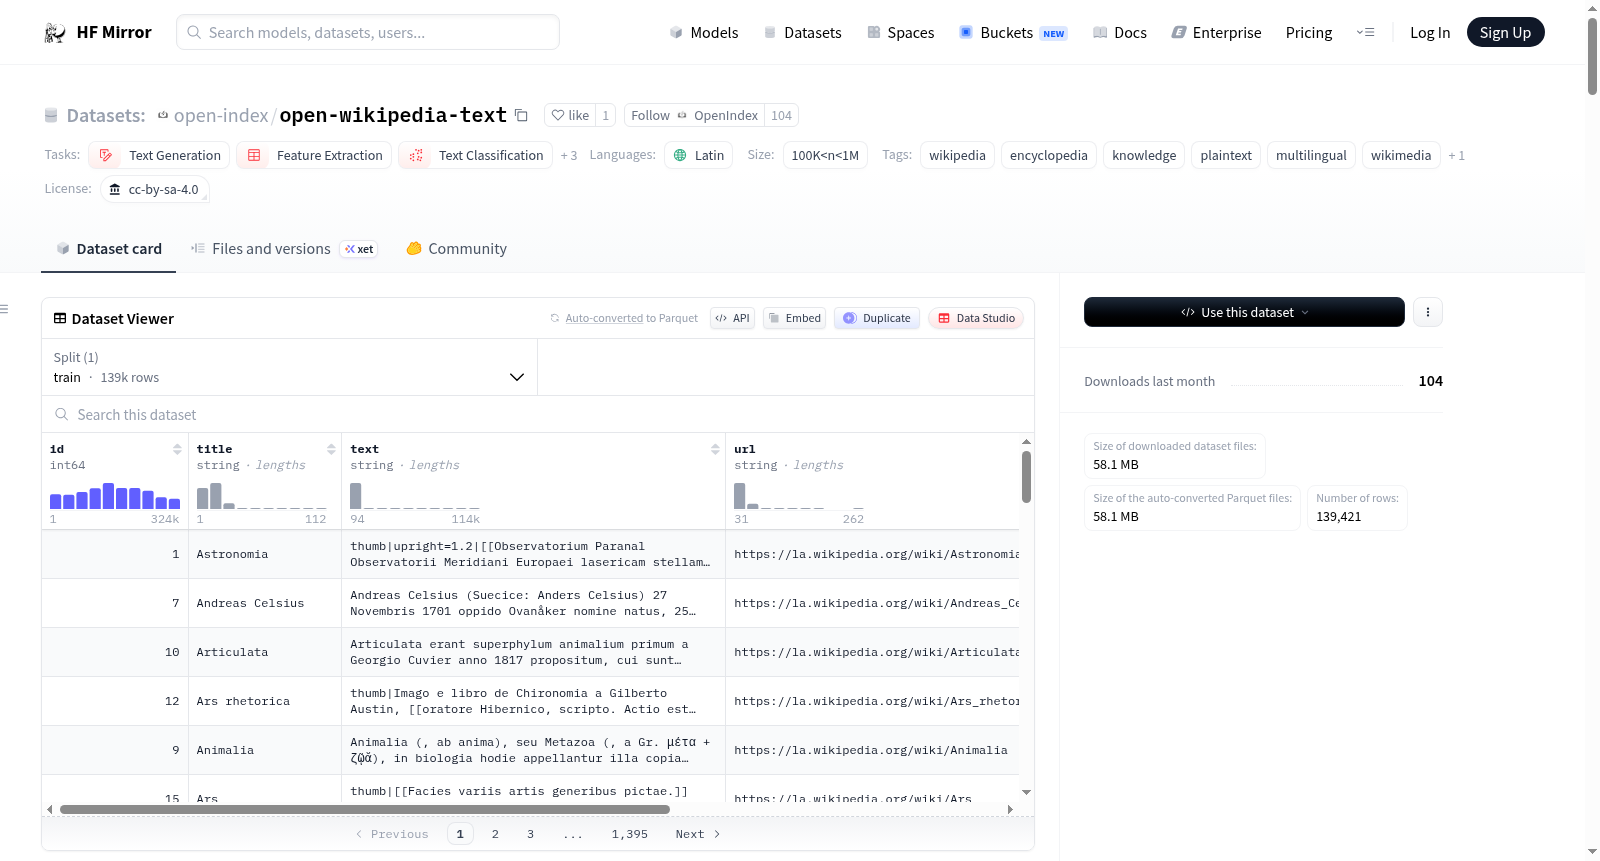
Task: Click the Sign Up button
Action: point(1505,32)
